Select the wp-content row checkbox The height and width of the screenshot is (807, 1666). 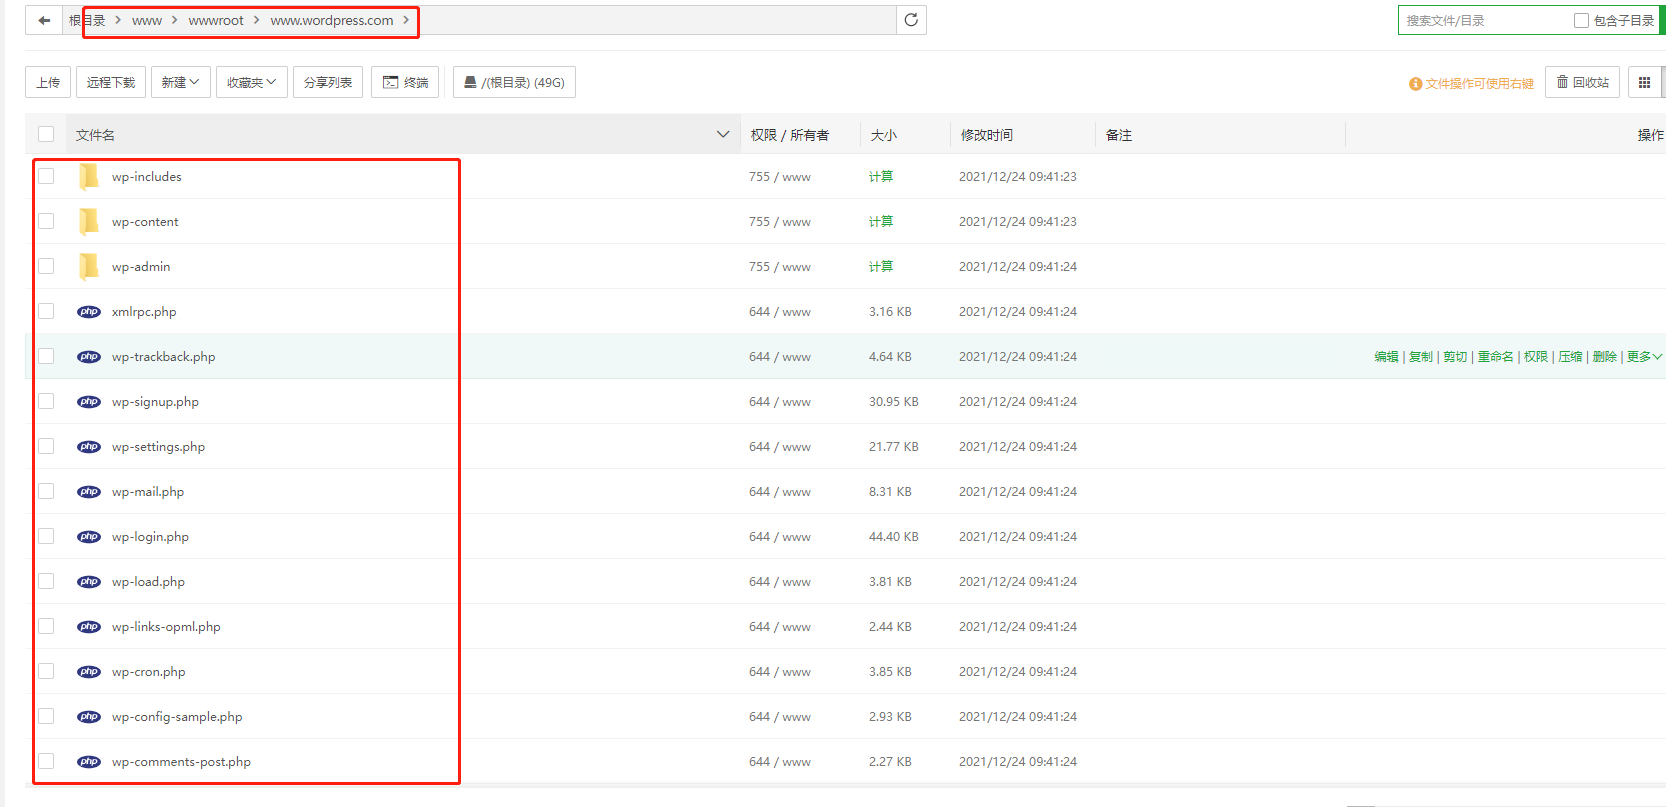coord(46,221)
